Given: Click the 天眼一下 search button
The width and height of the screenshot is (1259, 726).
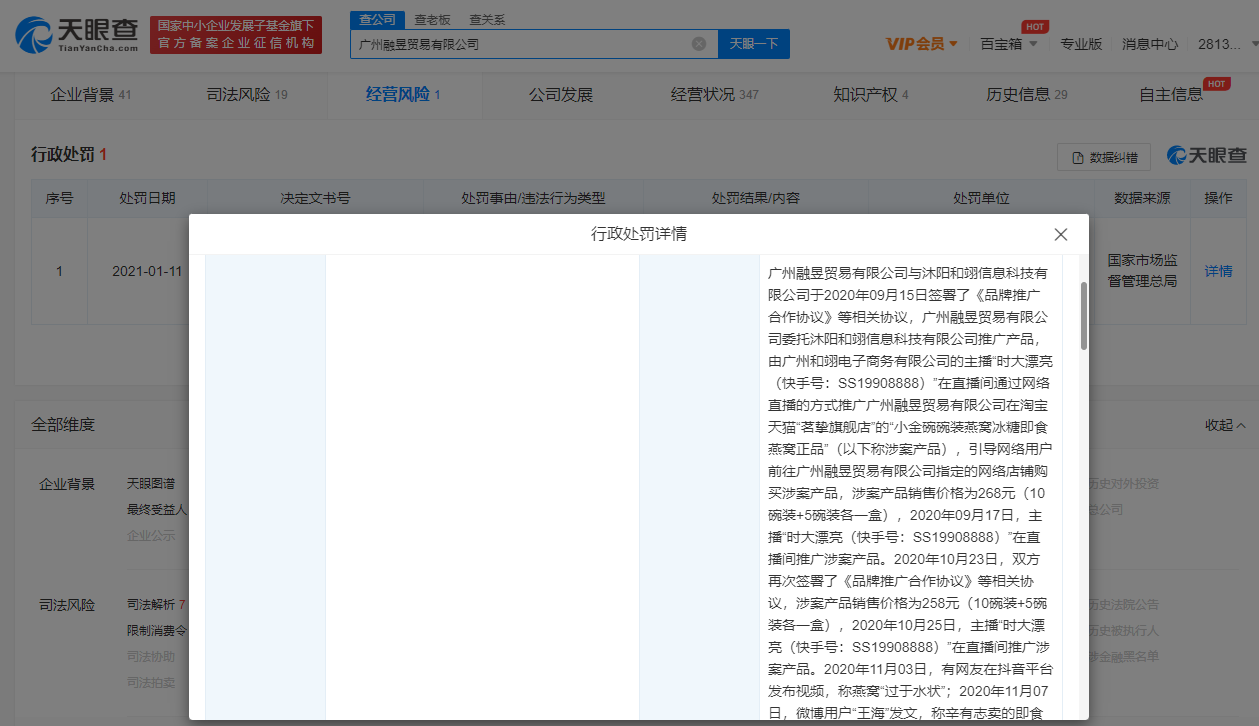Looking at the screenshot, I should (753, 44).
